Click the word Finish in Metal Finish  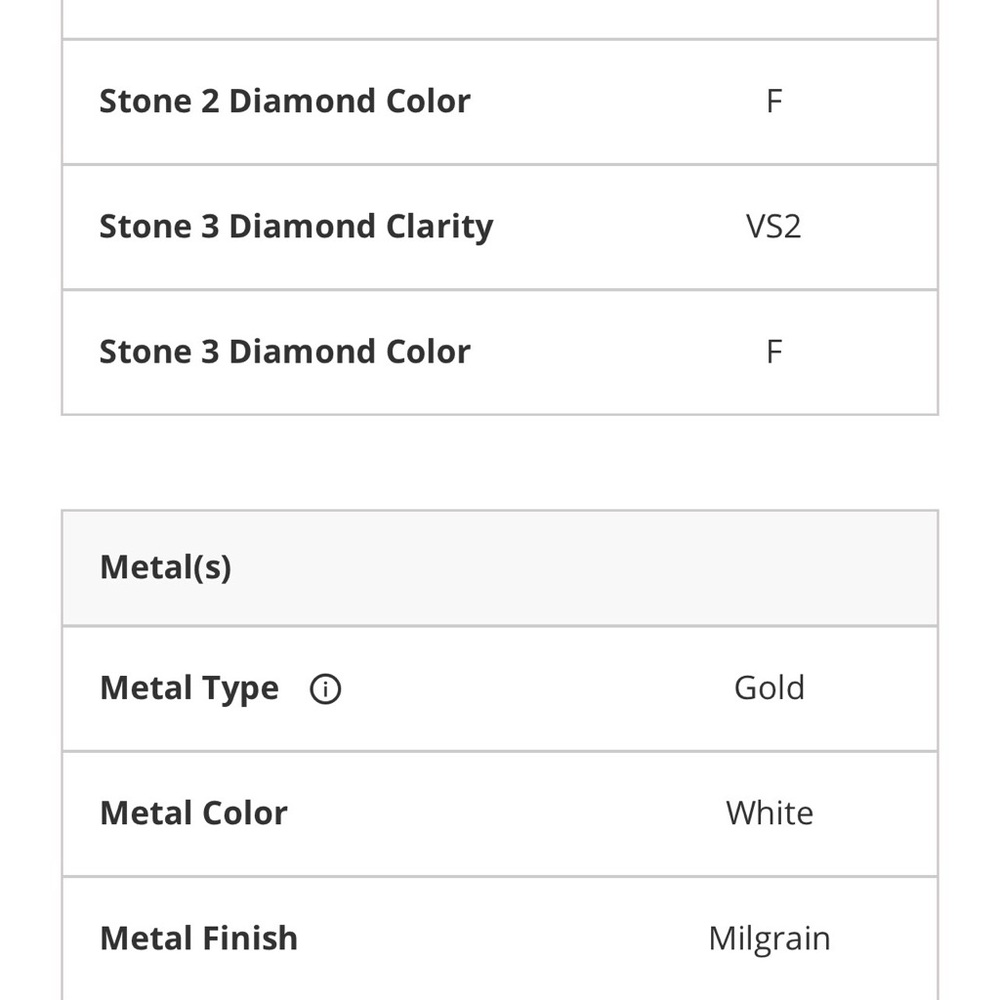point(250,939)
